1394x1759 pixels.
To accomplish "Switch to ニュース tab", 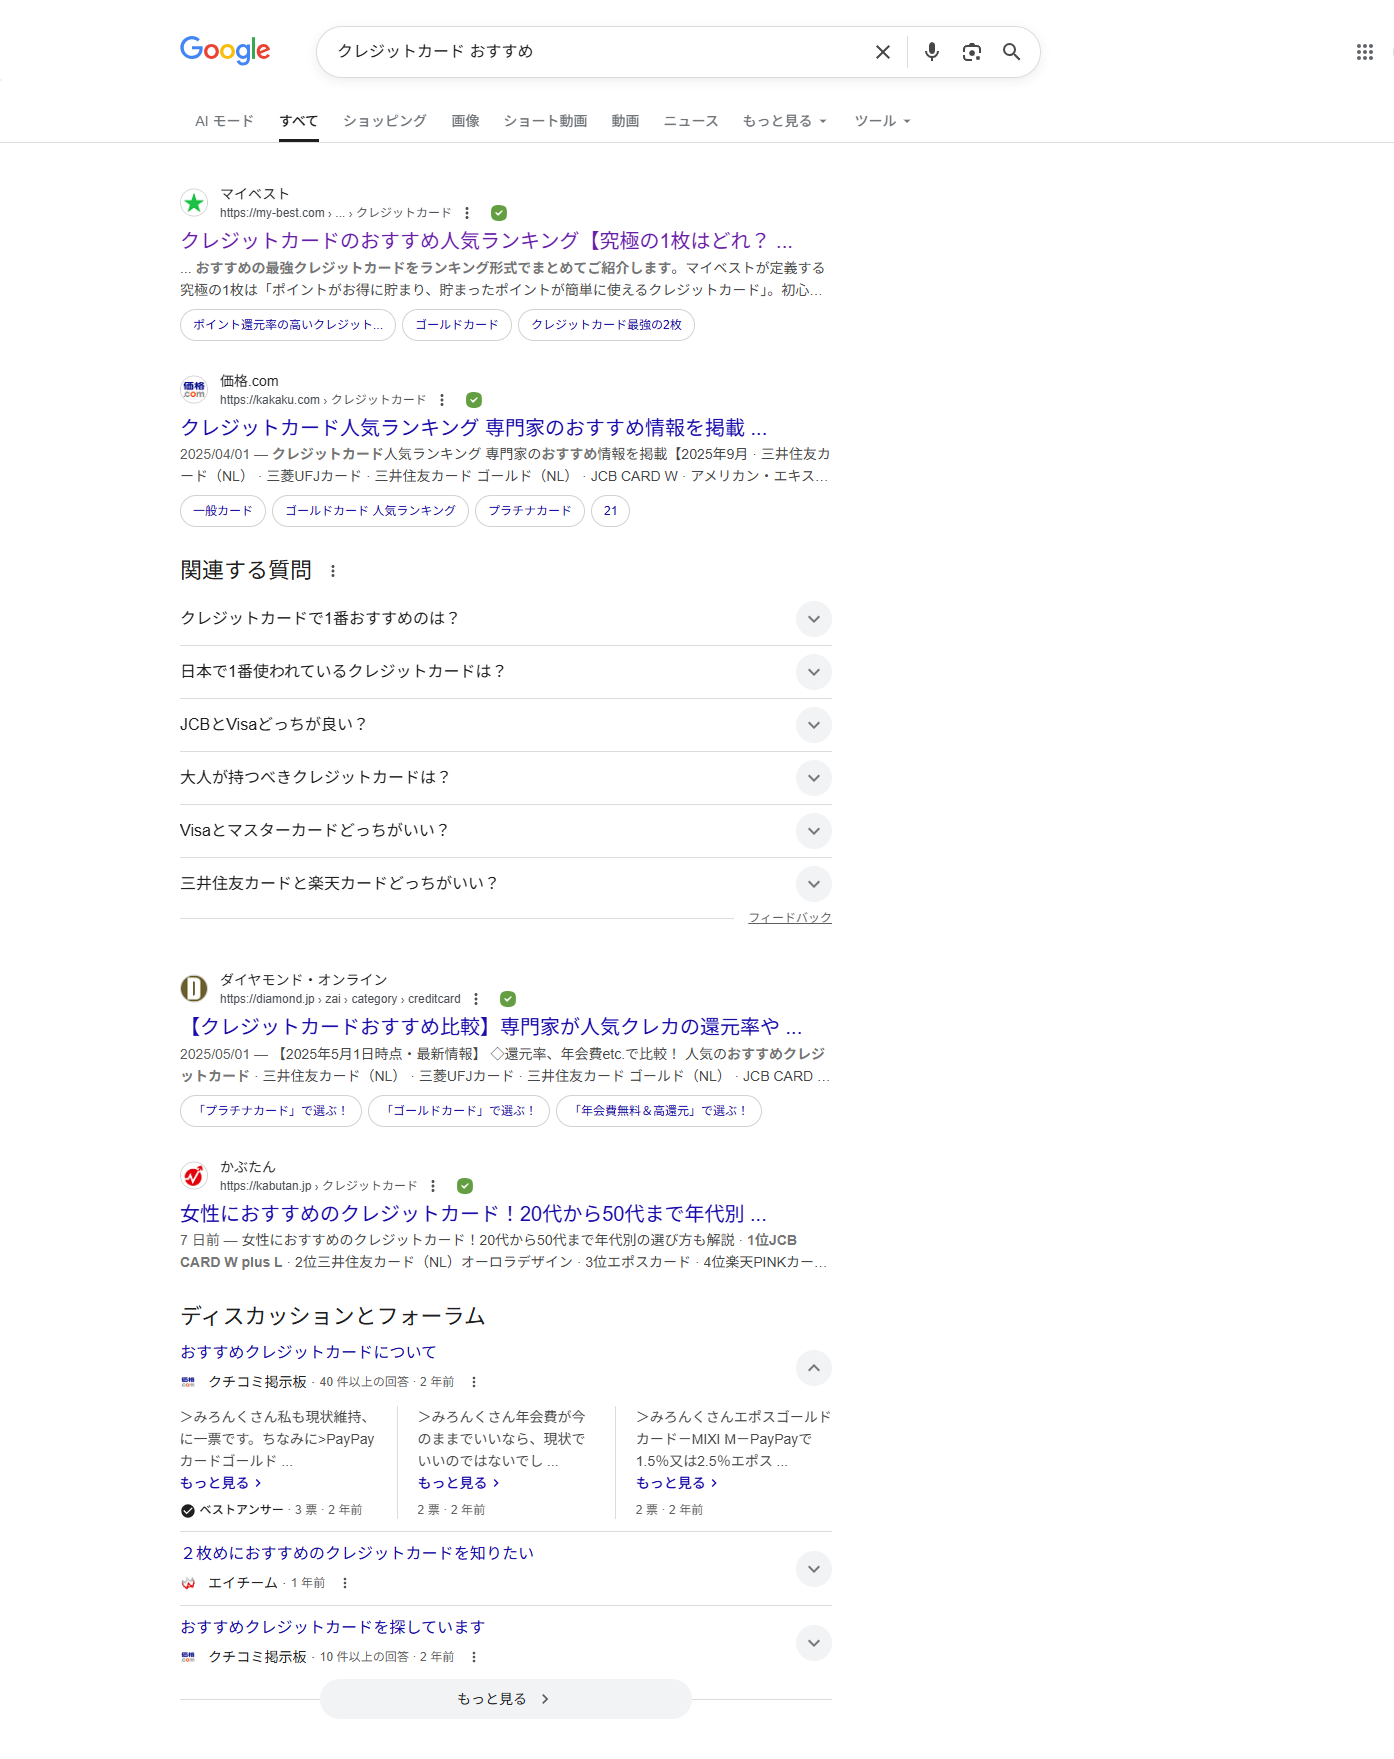I will click(x=691, y=121).
